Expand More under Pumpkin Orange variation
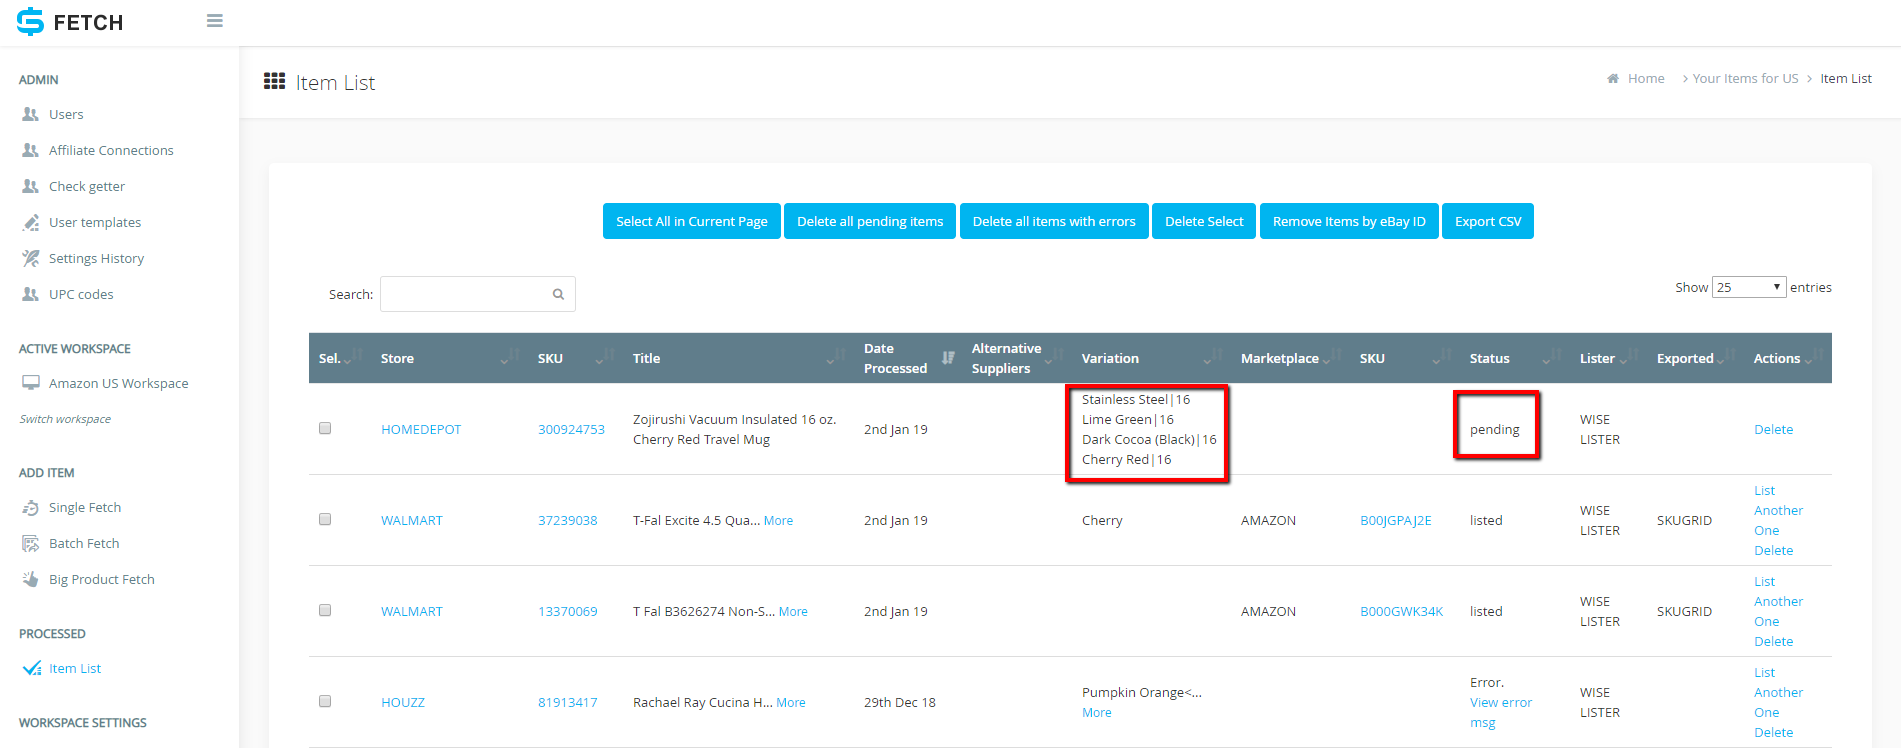Image resolution: width=1901 pixels, height=748 pixels. tap(1096, 712)
